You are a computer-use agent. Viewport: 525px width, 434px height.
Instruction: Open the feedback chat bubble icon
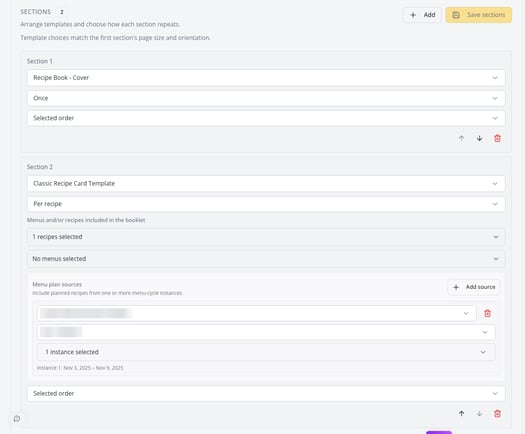(17, 419)
